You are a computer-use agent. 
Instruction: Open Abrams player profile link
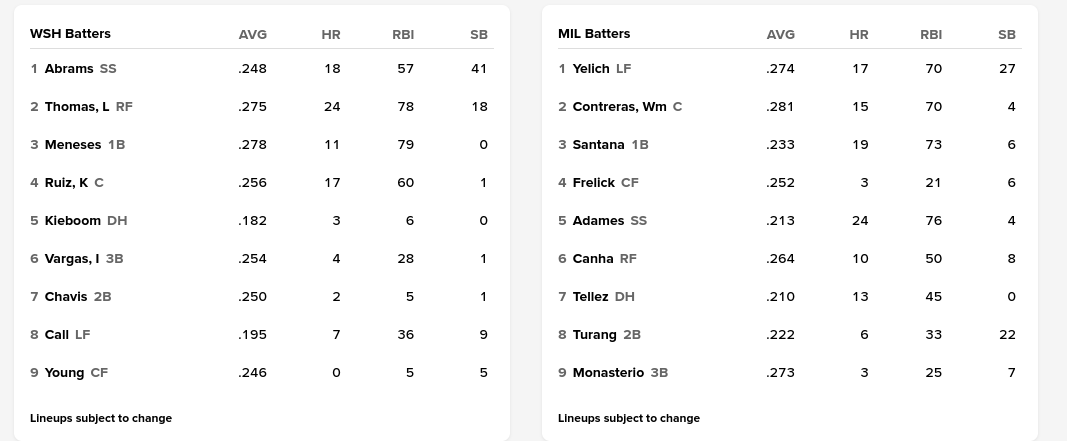69,69
